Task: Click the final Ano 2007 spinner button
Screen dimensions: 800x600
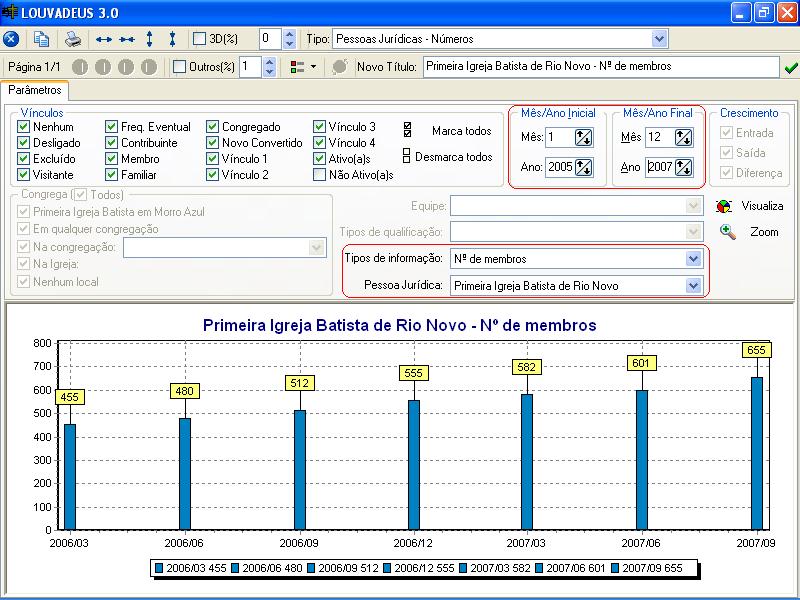Action: [x=683, y=167]
